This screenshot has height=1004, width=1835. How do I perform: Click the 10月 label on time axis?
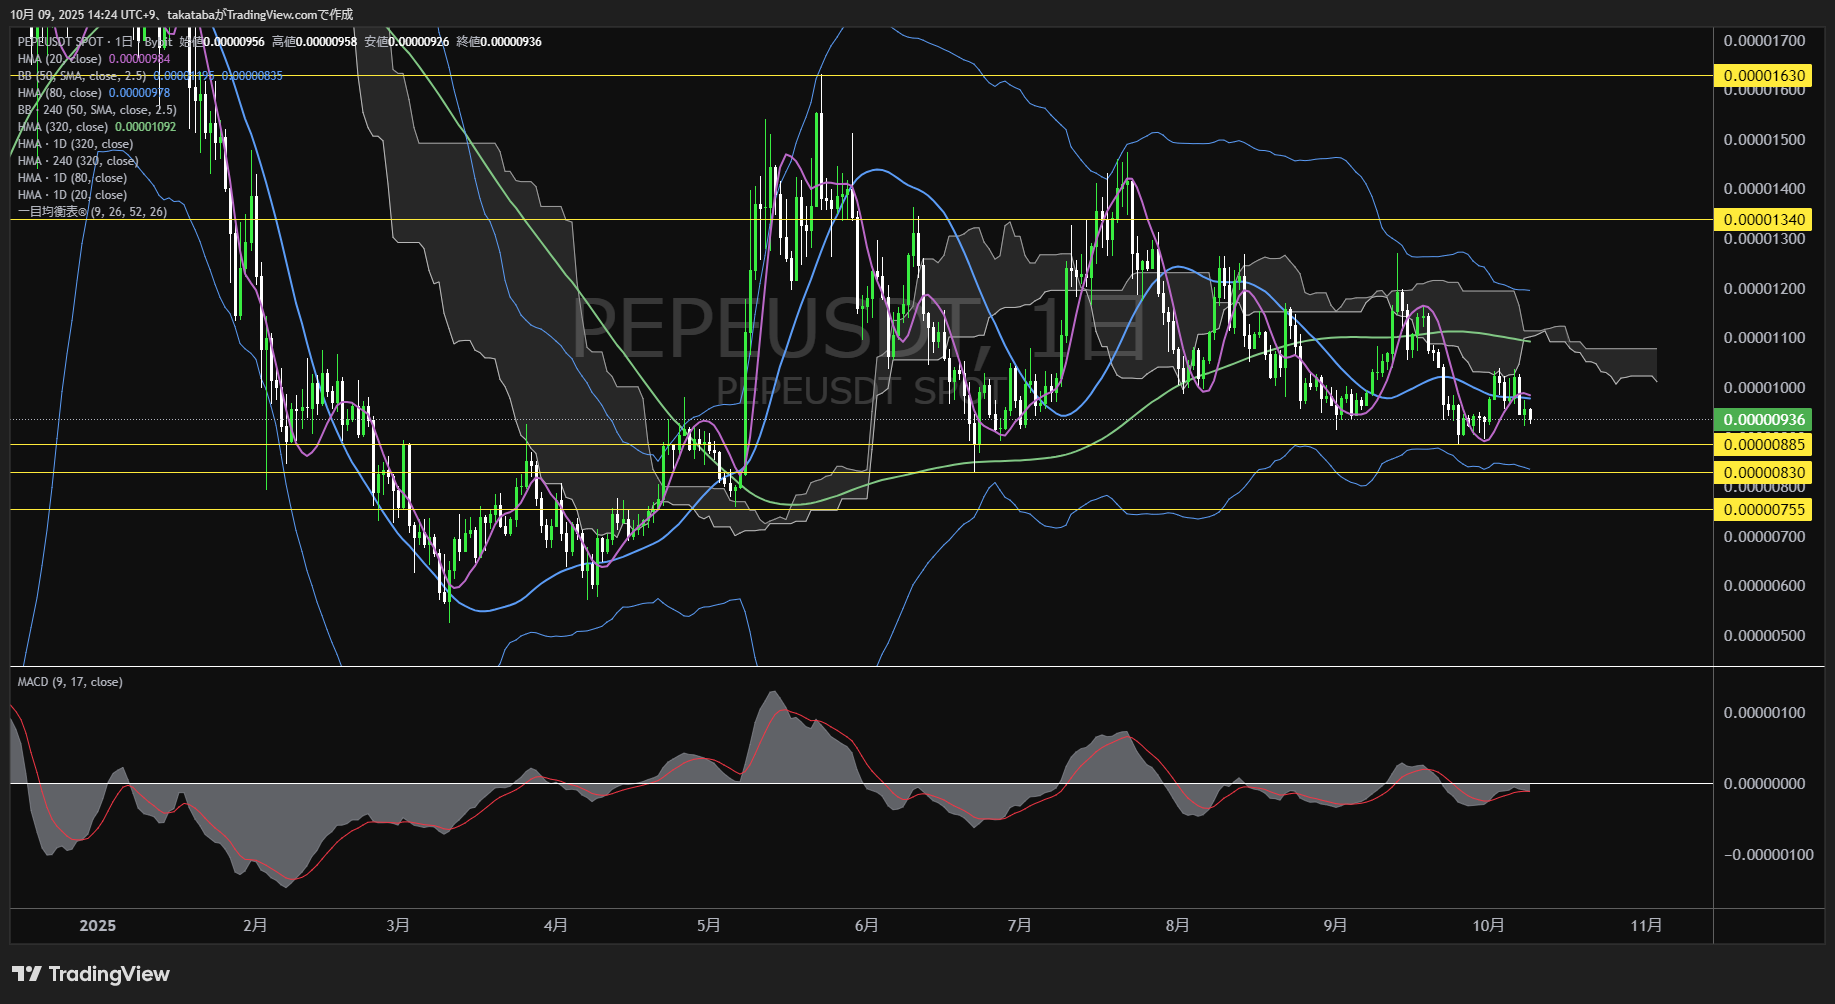1488,925
